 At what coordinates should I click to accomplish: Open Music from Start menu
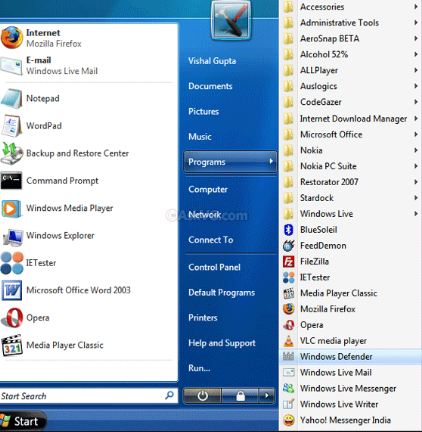(200, 137)
